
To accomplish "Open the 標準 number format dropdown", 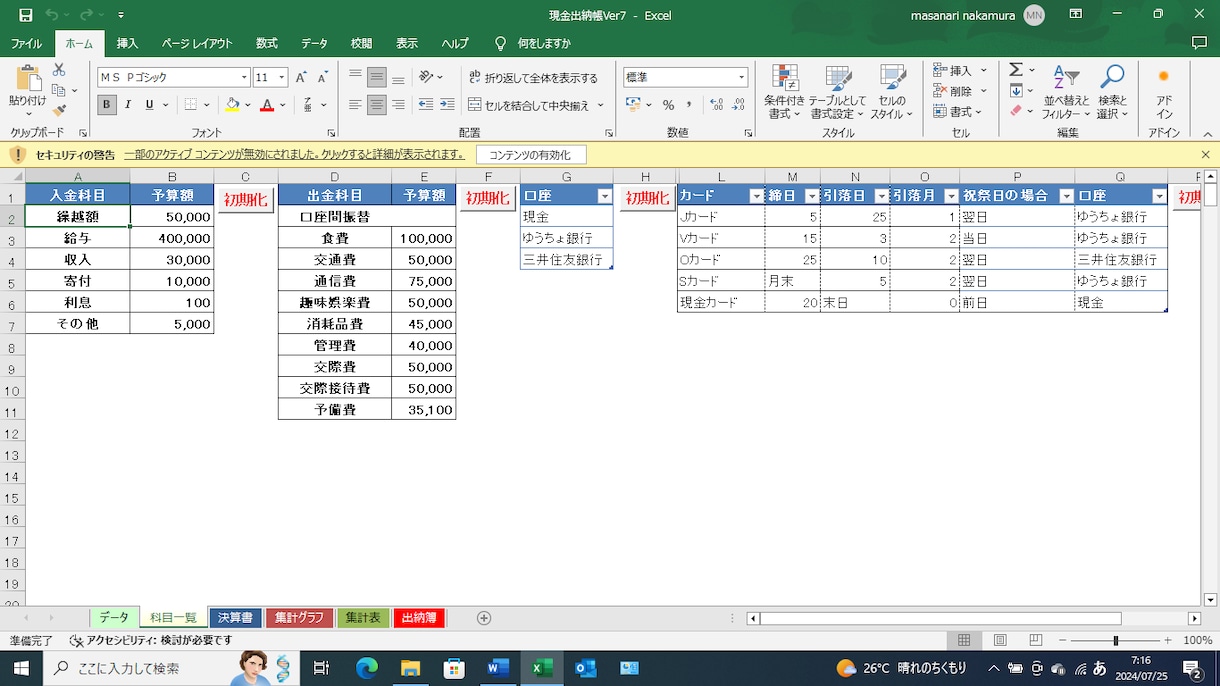I will point(742,77).
